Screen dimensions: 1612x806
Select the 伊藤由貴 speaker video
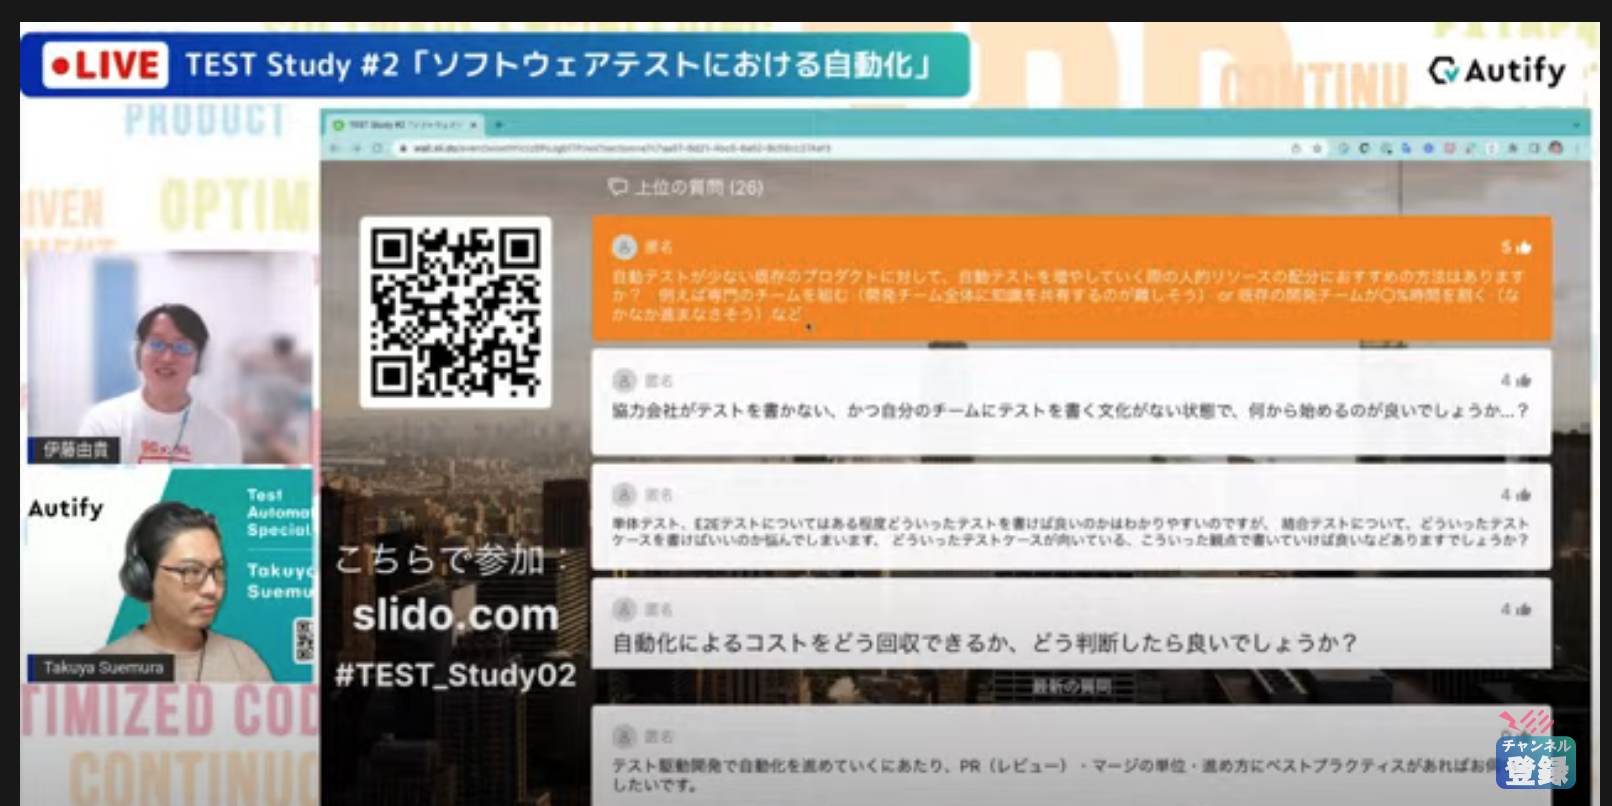(x=170, y=358)
